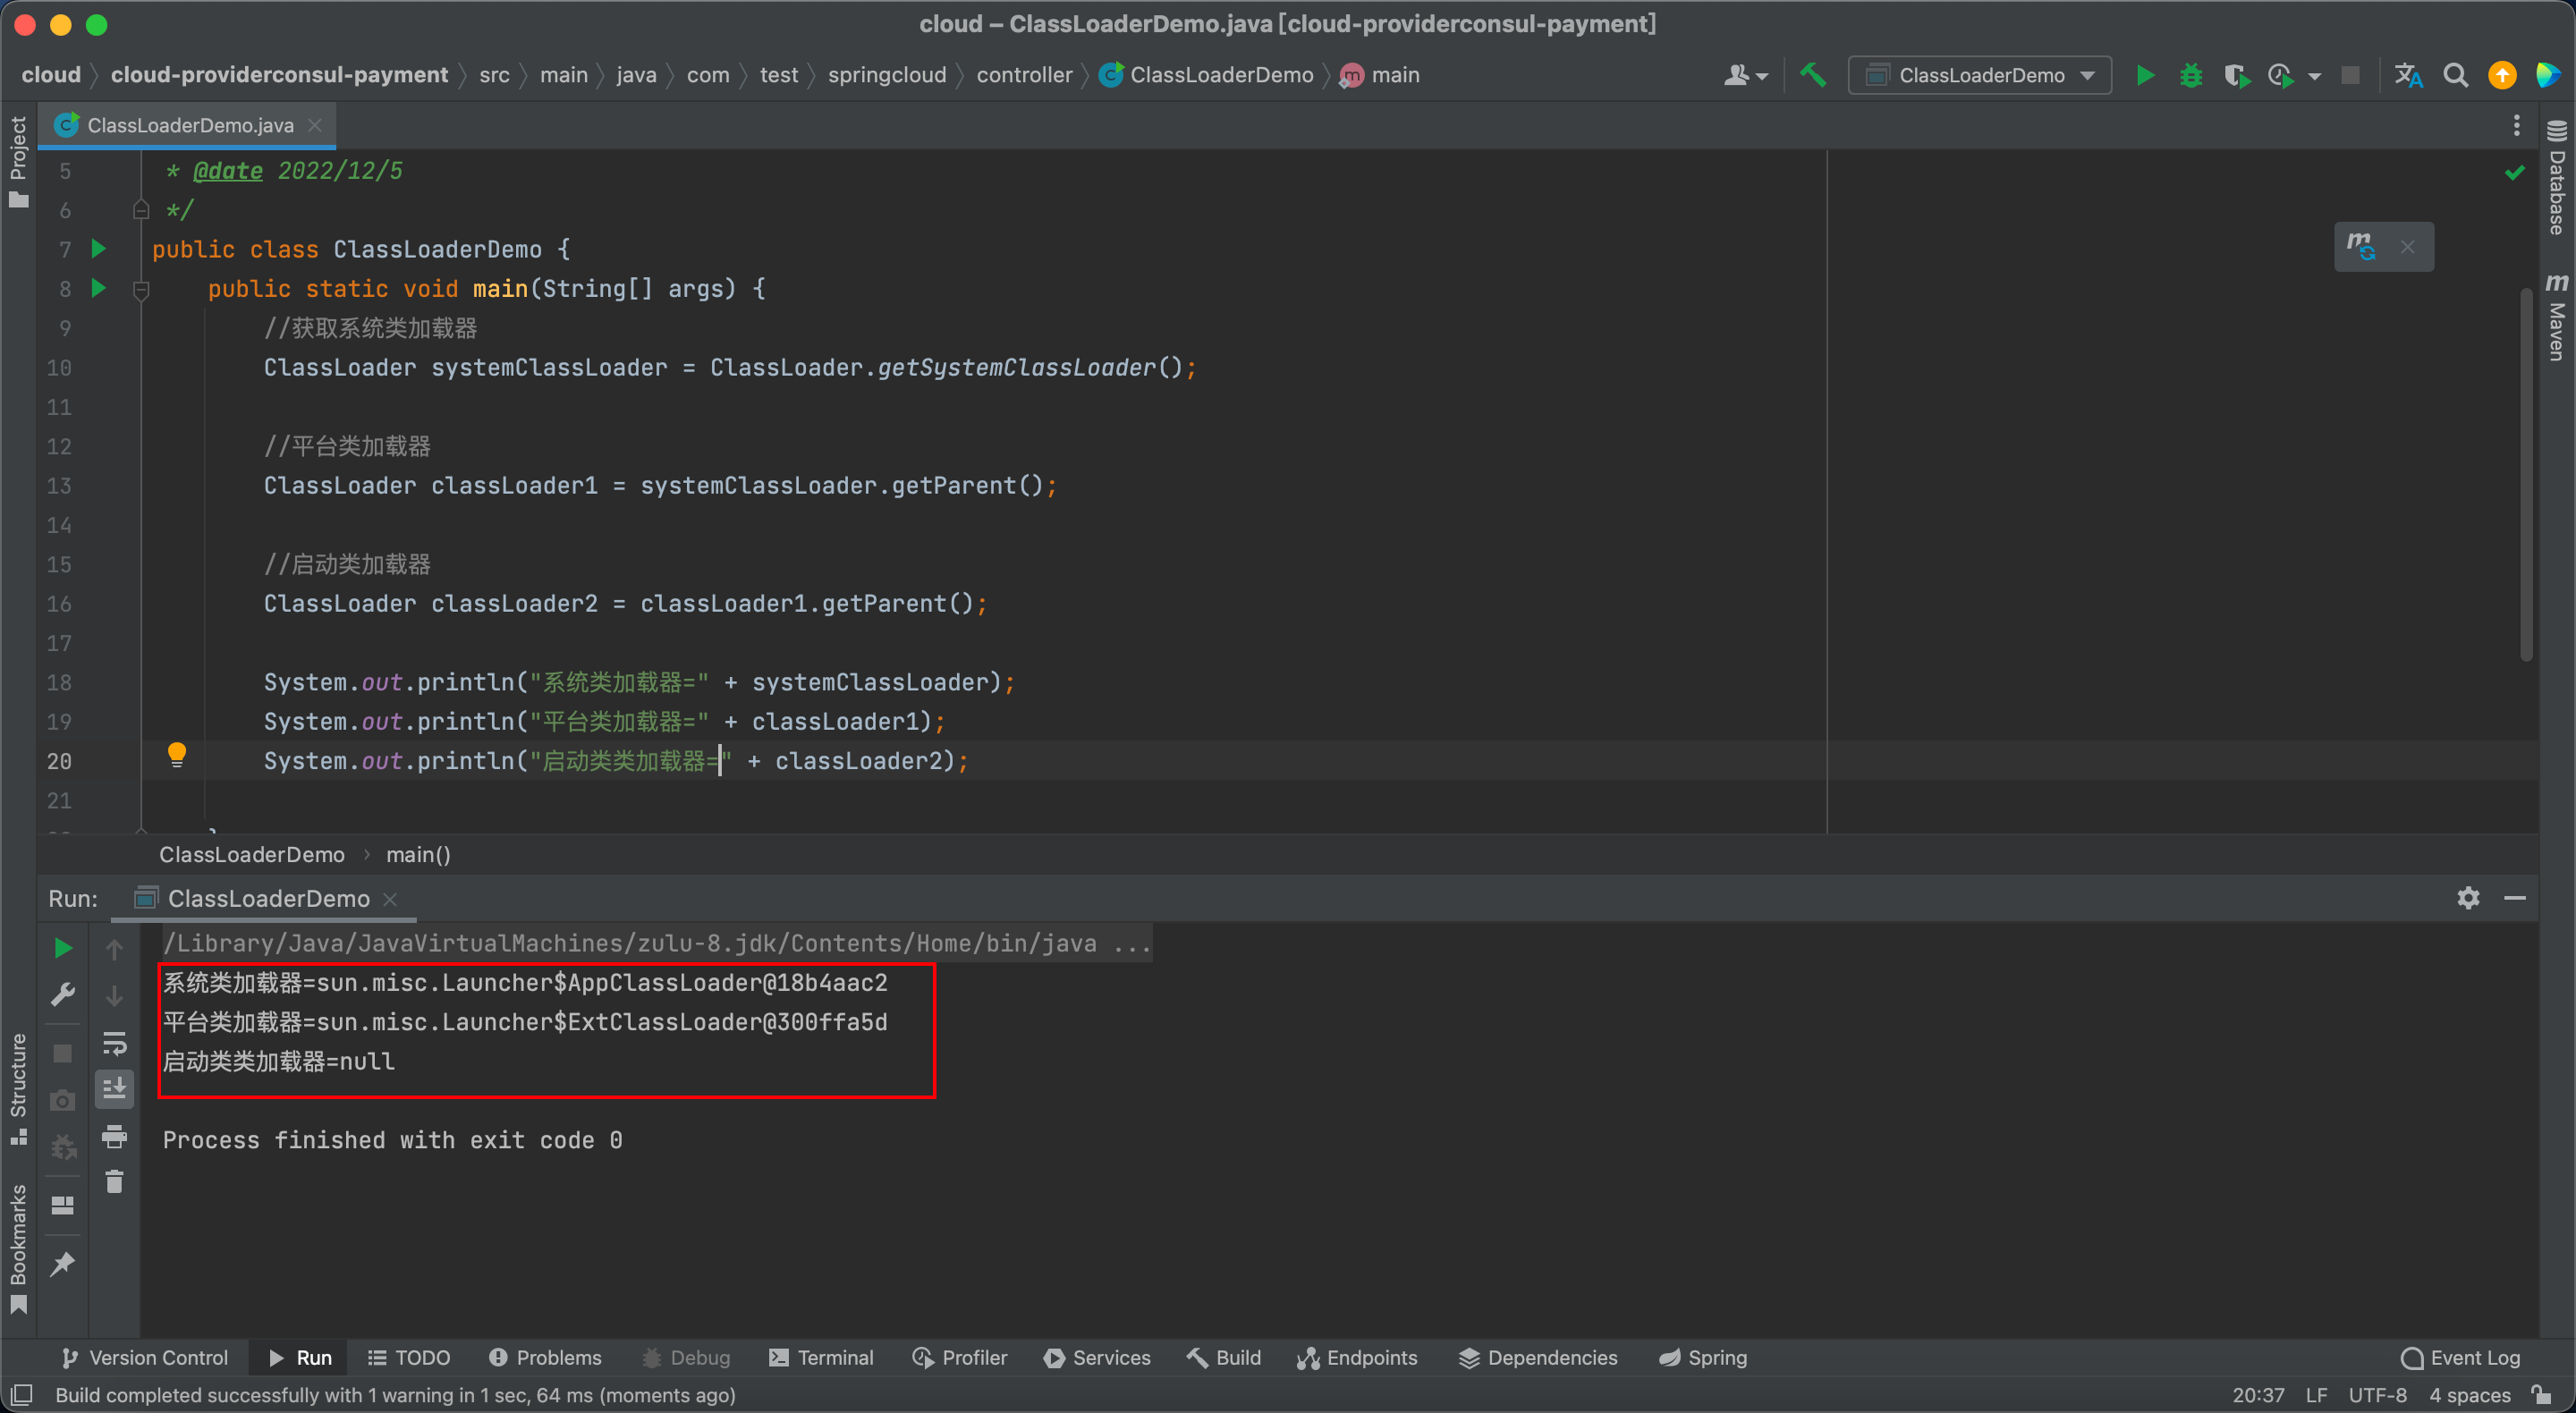The image size is (2576, 1413).
Task: Open TODO tool window
Action: pos(409,1357)
